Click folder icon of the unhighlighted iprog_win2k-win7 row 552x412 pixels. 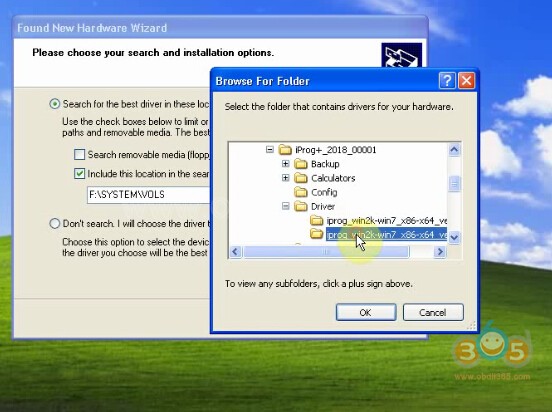tap(316, 220)
